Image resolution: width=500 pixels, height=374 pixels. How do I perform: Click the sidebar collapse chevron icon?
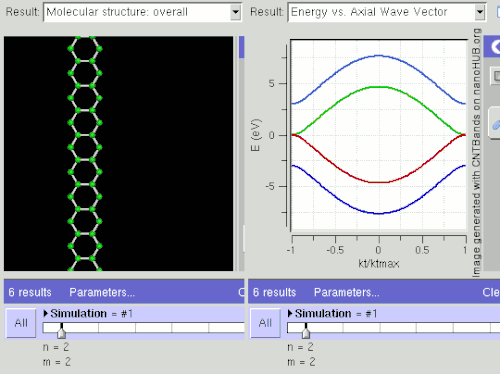pos(495,47)
